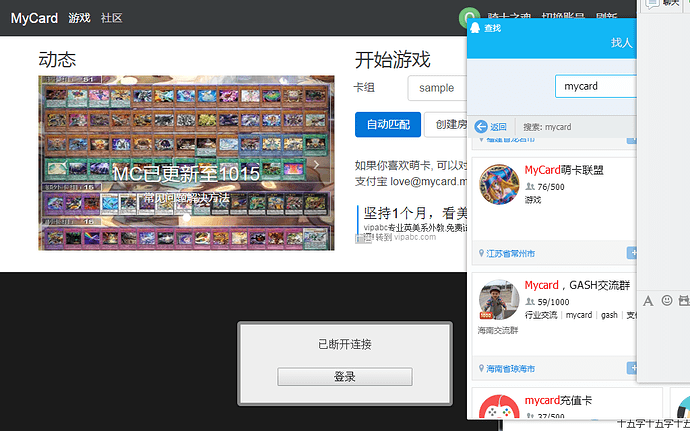Click the 海南省琼海市 location link
The image size is (690, 431).
tap(510, 369)
